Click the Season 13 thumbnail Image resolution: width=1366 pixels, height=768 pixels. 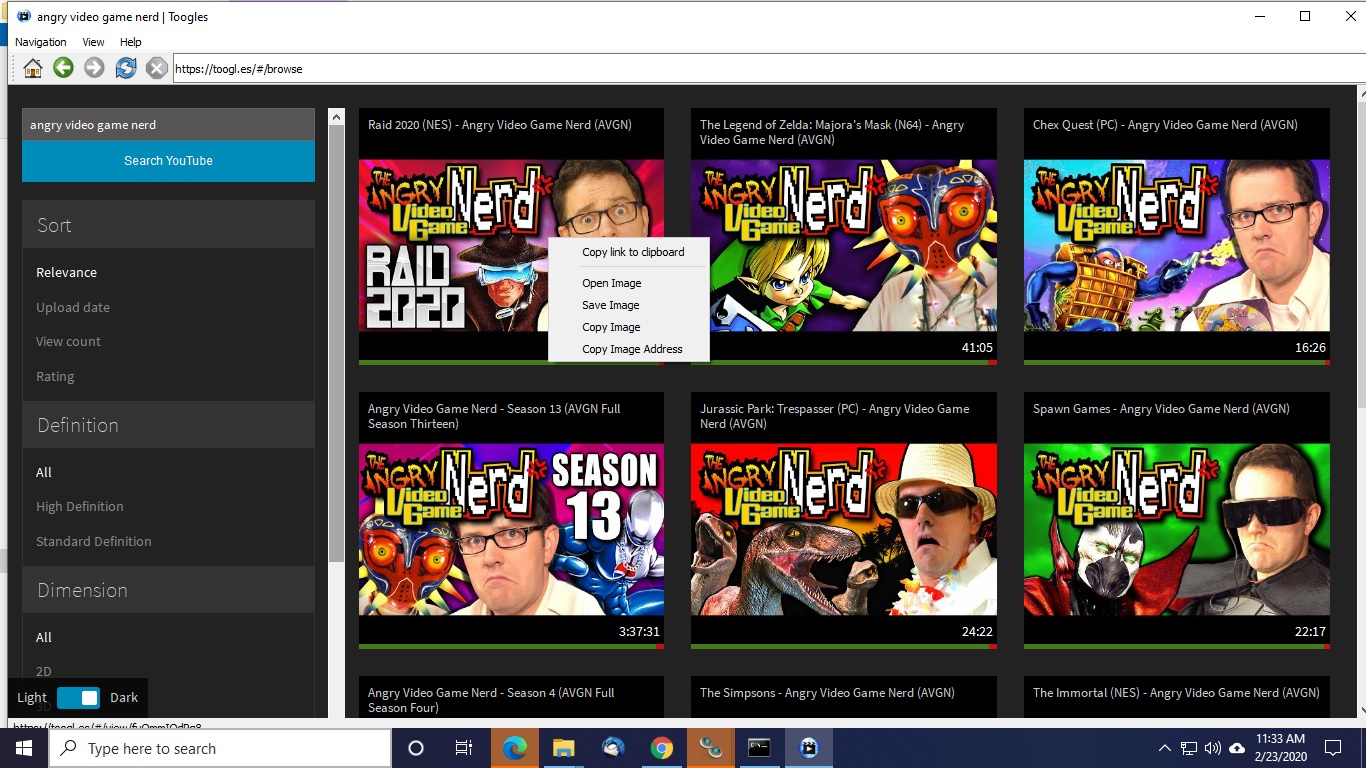click(511, 530)
